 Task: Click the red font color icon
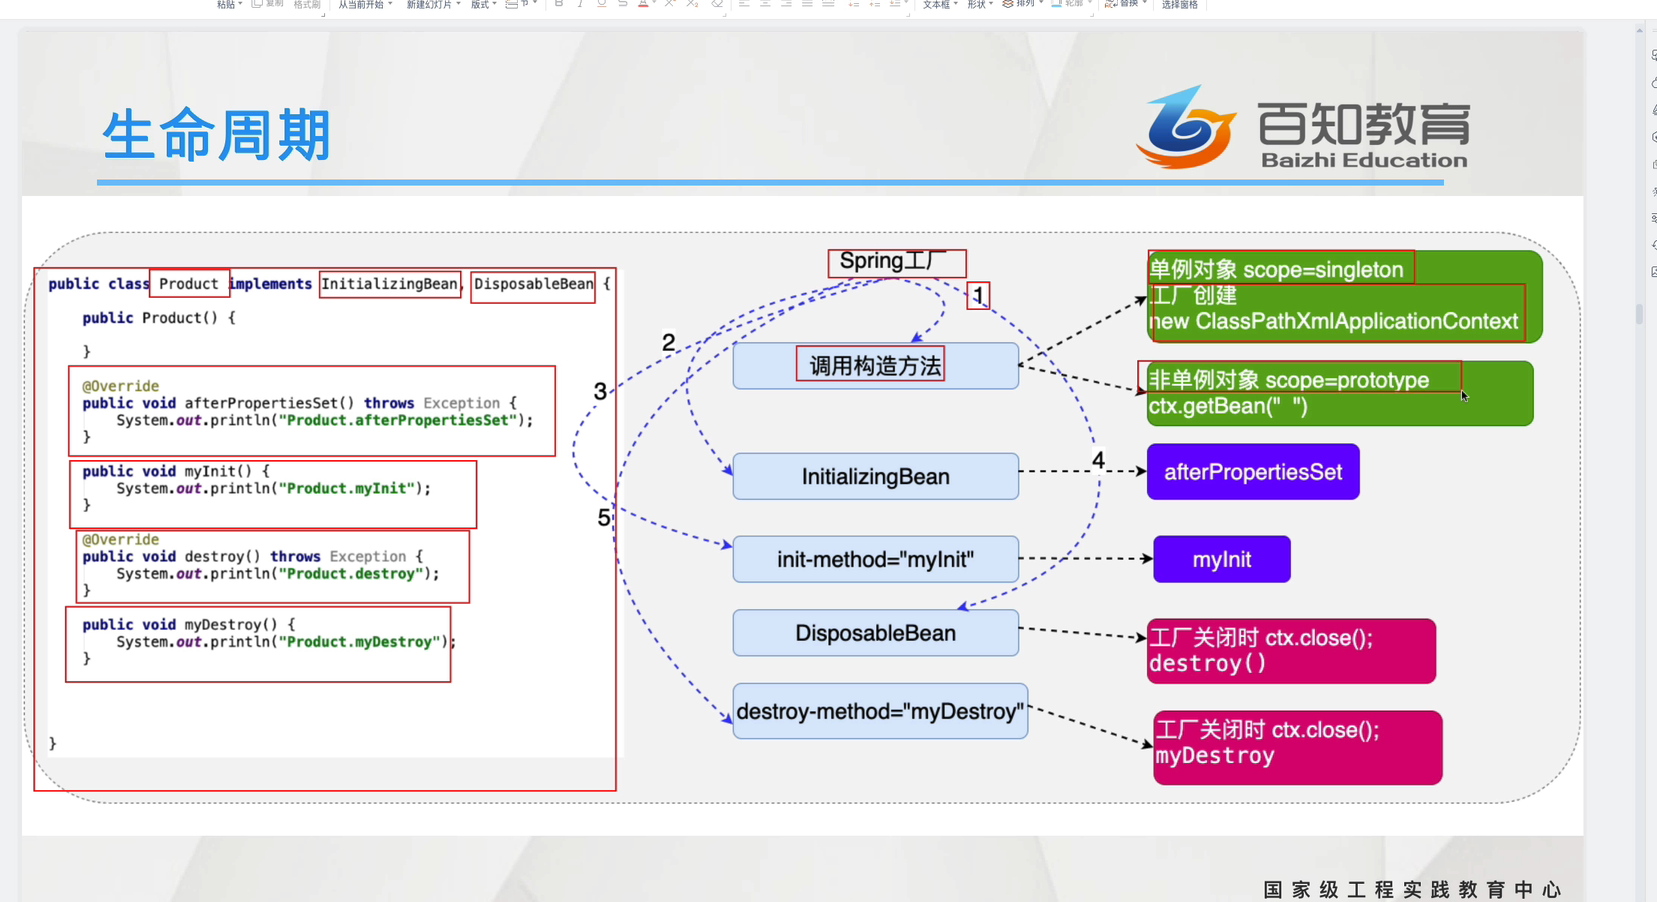pyautogui.click(x=643, y=4)
